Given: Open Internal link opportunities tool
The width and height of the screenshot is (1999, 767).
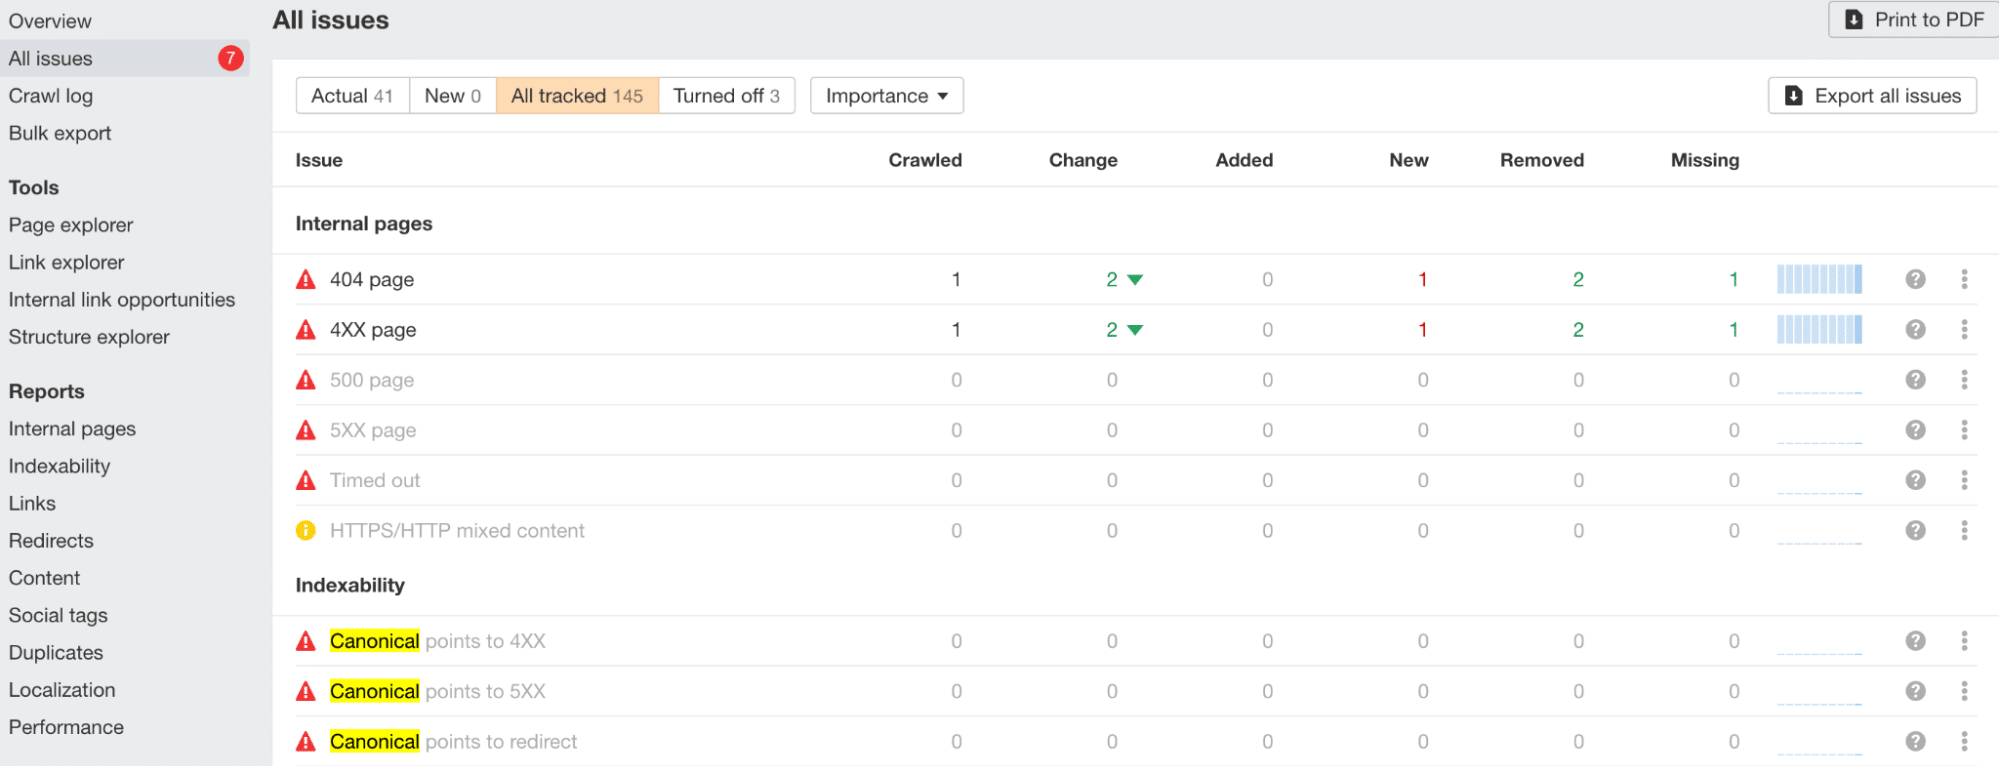Looking at the screenshot, I should [122, 300].
